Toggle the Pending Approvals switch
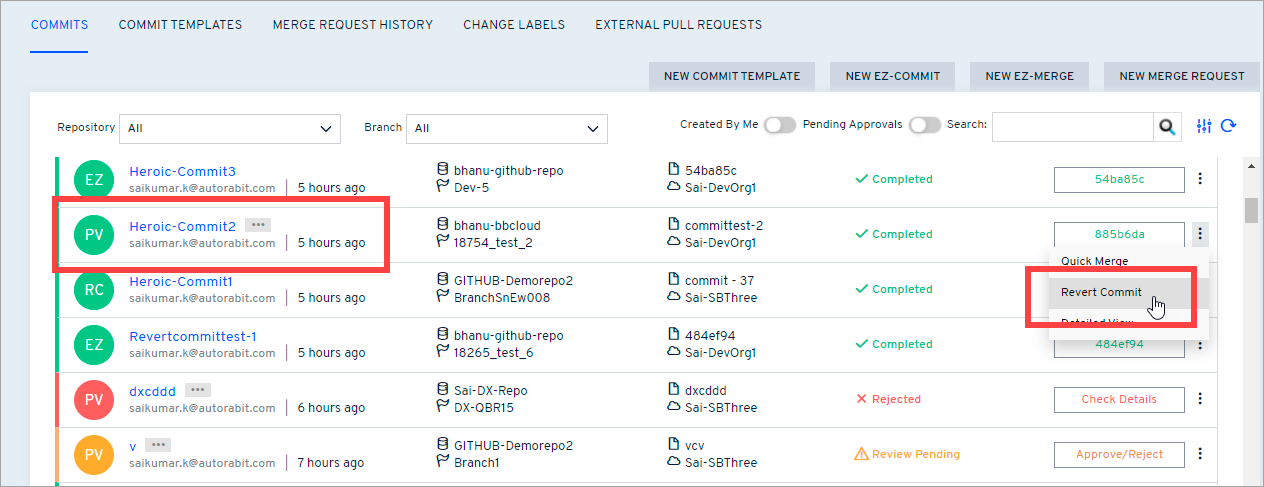 (924, 125)
